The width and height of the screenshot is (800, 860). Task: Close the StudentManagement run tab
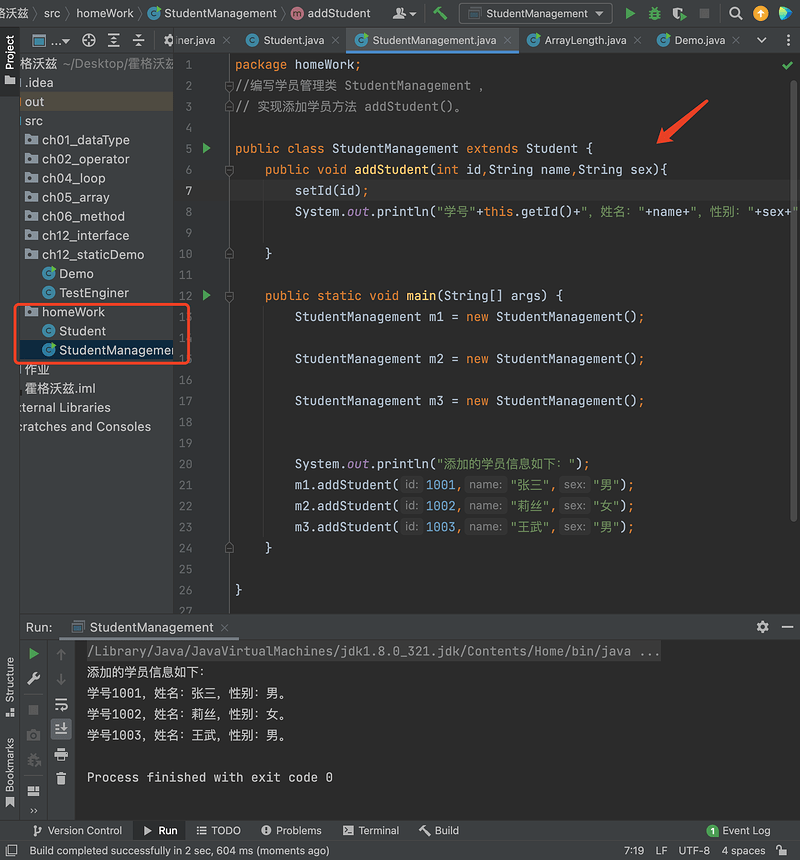(224, 627)
